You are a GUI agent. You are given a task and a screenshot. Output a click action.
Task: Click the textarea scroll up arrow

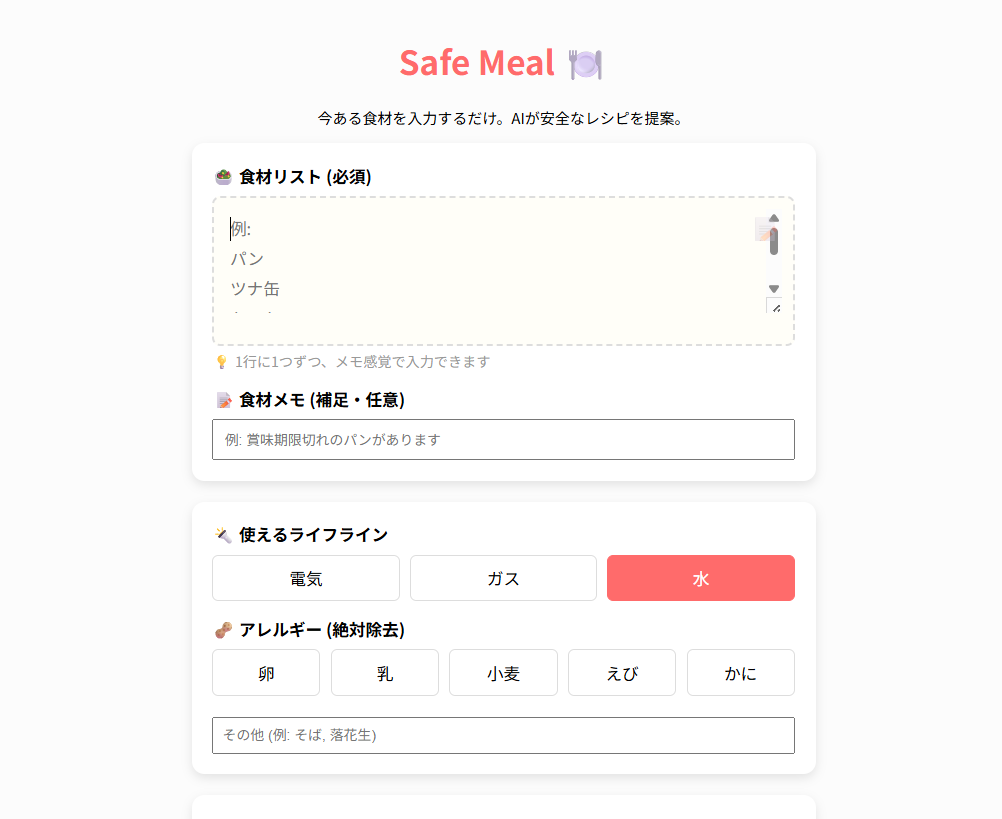[x=774, y=217]
